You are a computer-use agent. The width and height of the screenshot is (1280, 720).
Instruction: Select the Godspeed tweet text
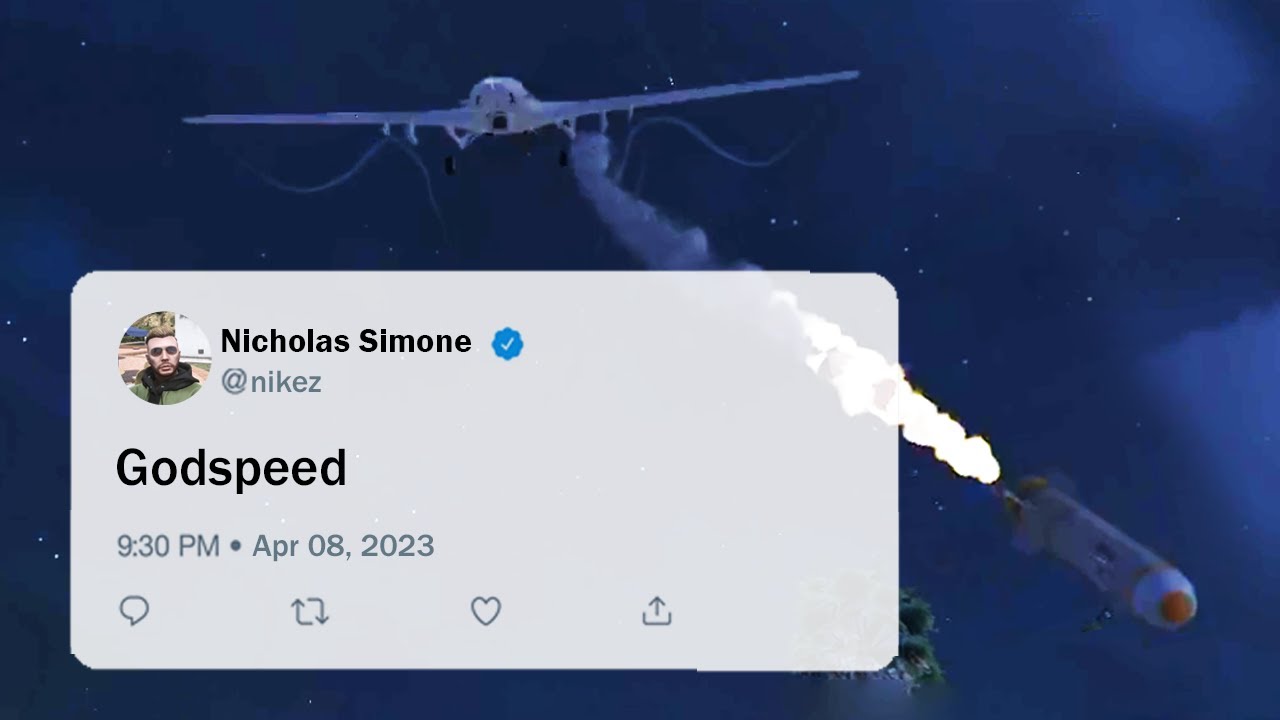point(231,468)
